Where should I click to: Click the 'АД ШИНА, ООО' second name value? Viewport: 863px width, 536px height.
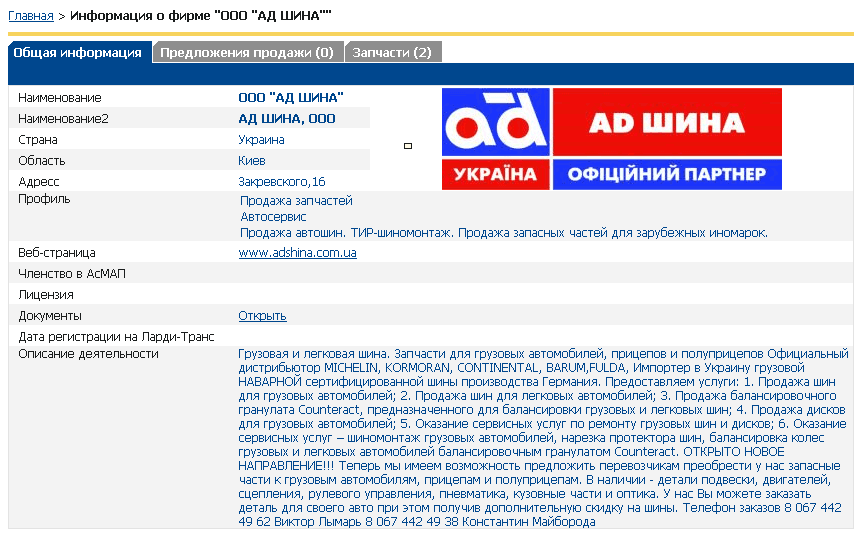287,119
